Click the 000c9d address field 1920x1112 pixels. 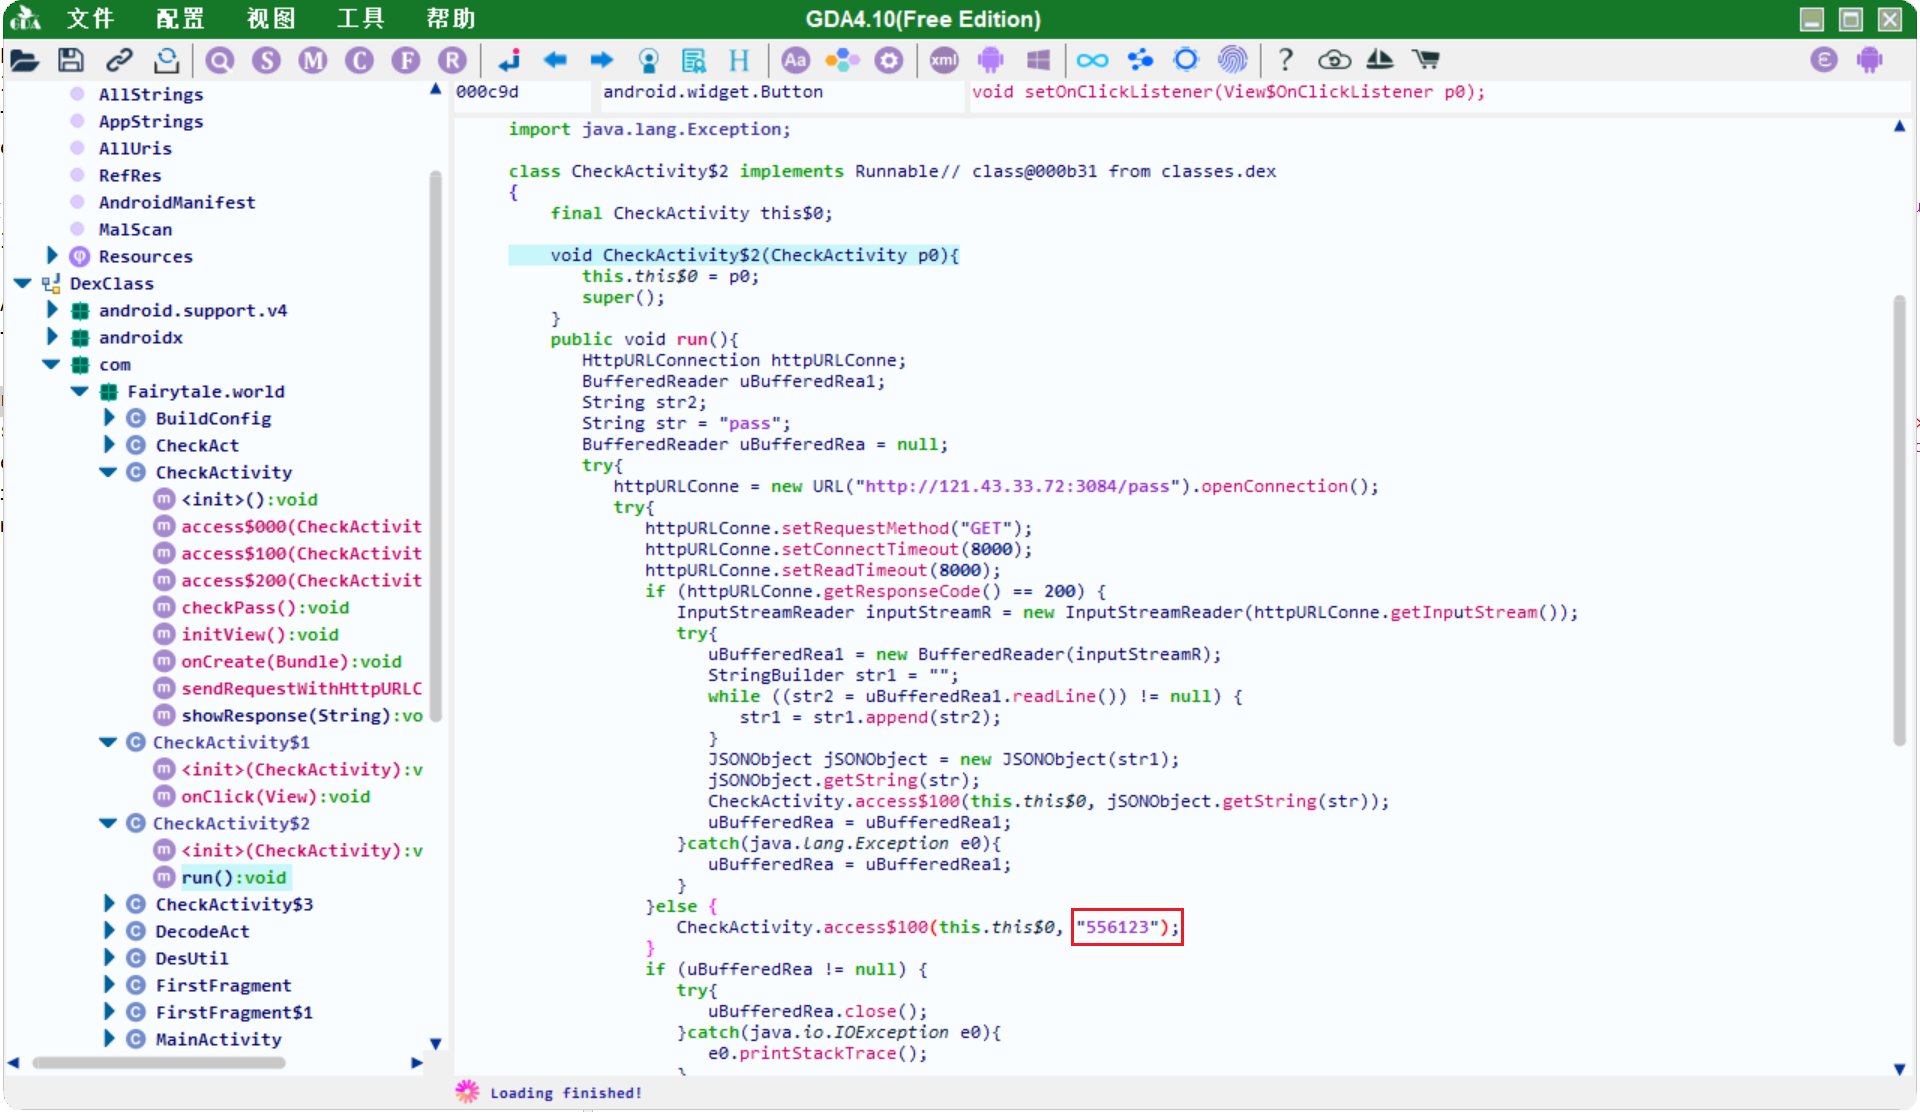point(522,92)
